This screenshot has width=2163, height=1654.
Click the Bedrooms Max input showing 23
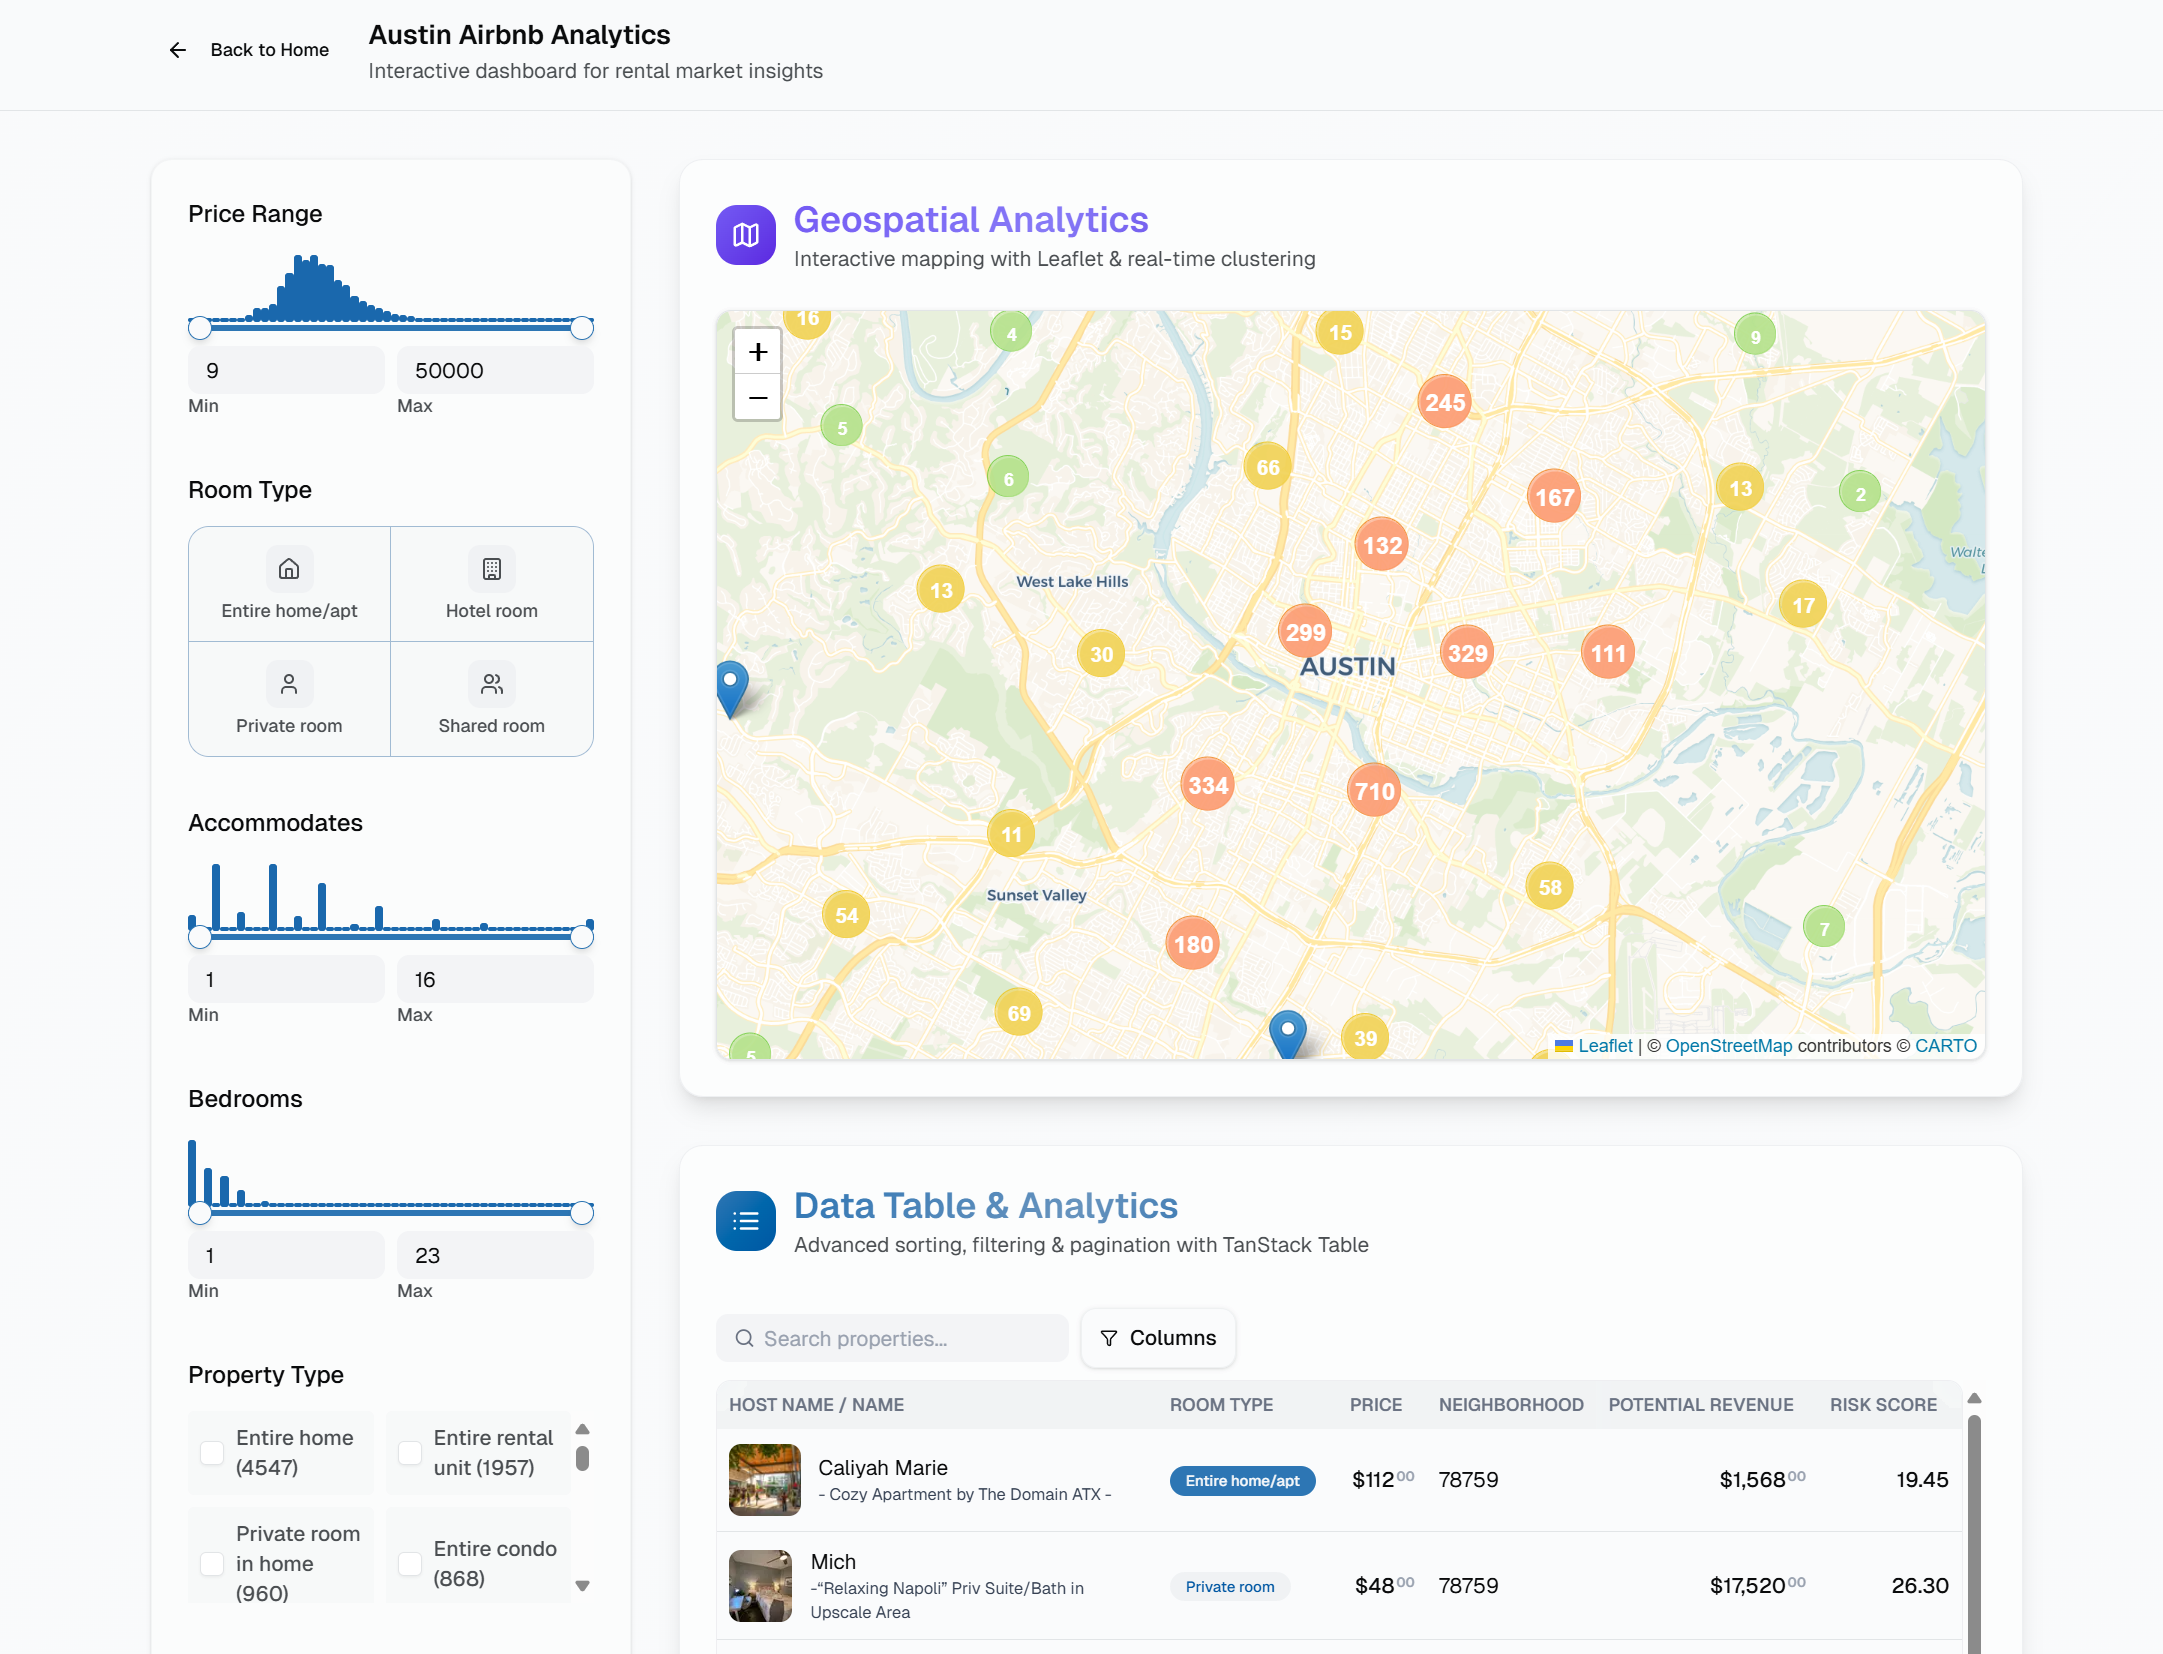(x=495, y=1255)
